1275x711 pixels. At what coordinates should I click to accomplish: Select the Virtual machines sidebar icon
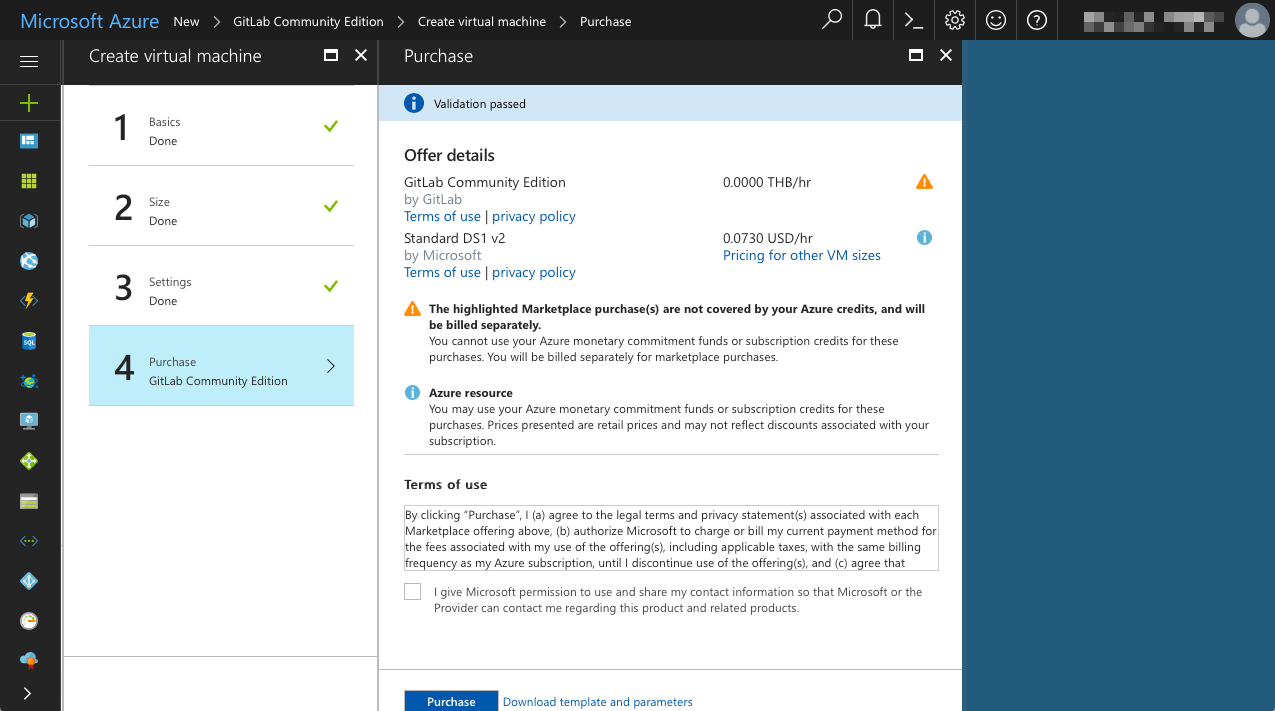30,421
